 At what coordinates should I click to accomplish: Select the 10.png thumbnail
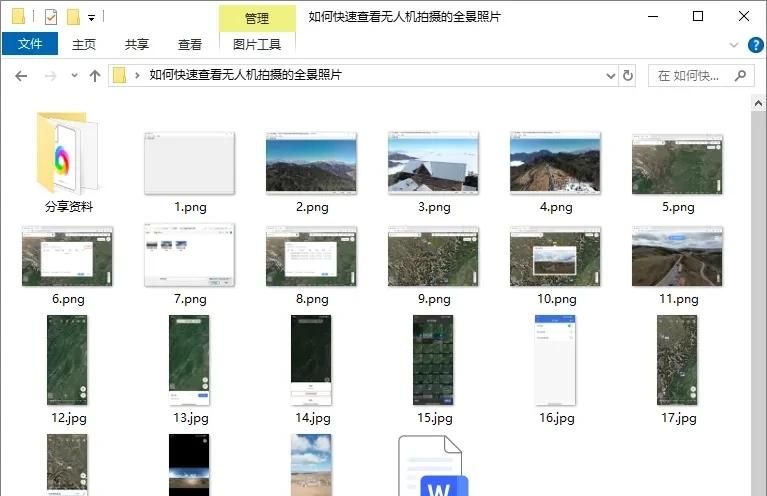tap(555, 256)
